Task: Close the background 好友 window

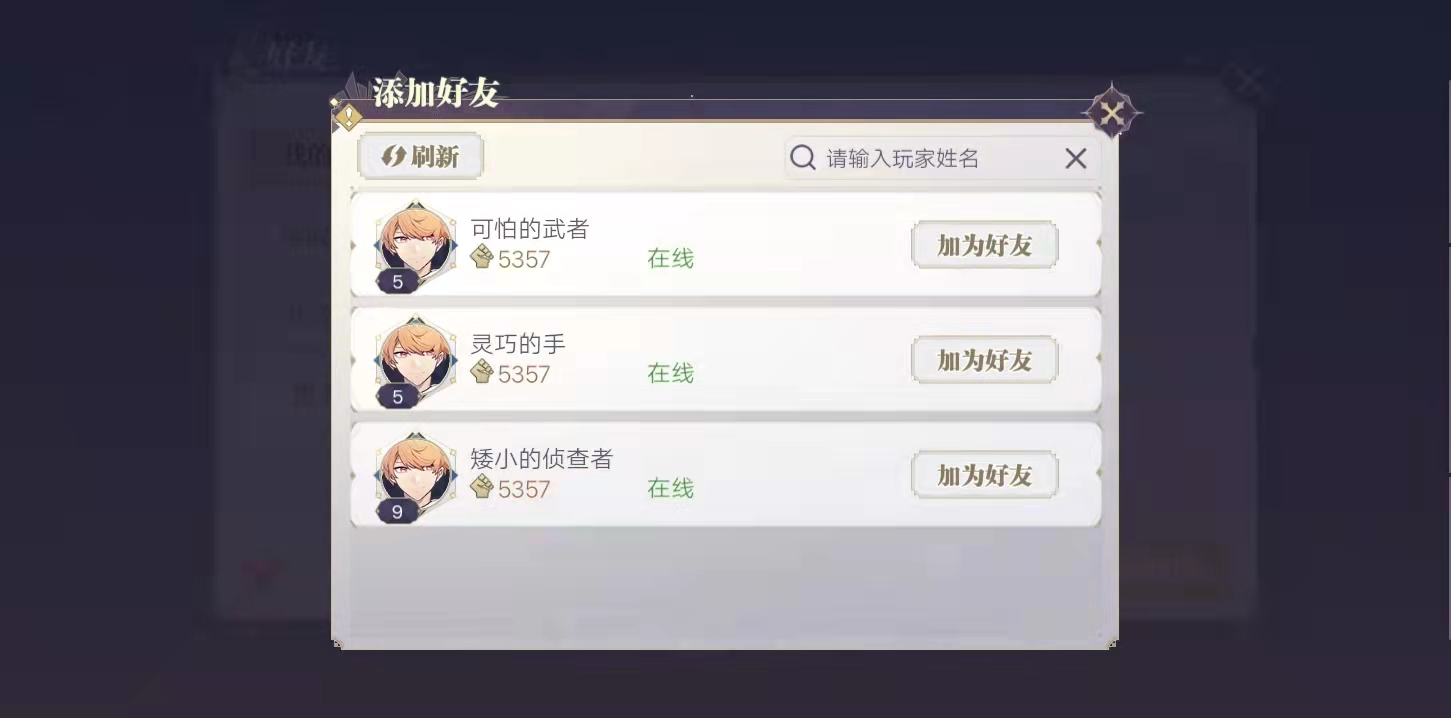Action: (x=1247, y=82)
